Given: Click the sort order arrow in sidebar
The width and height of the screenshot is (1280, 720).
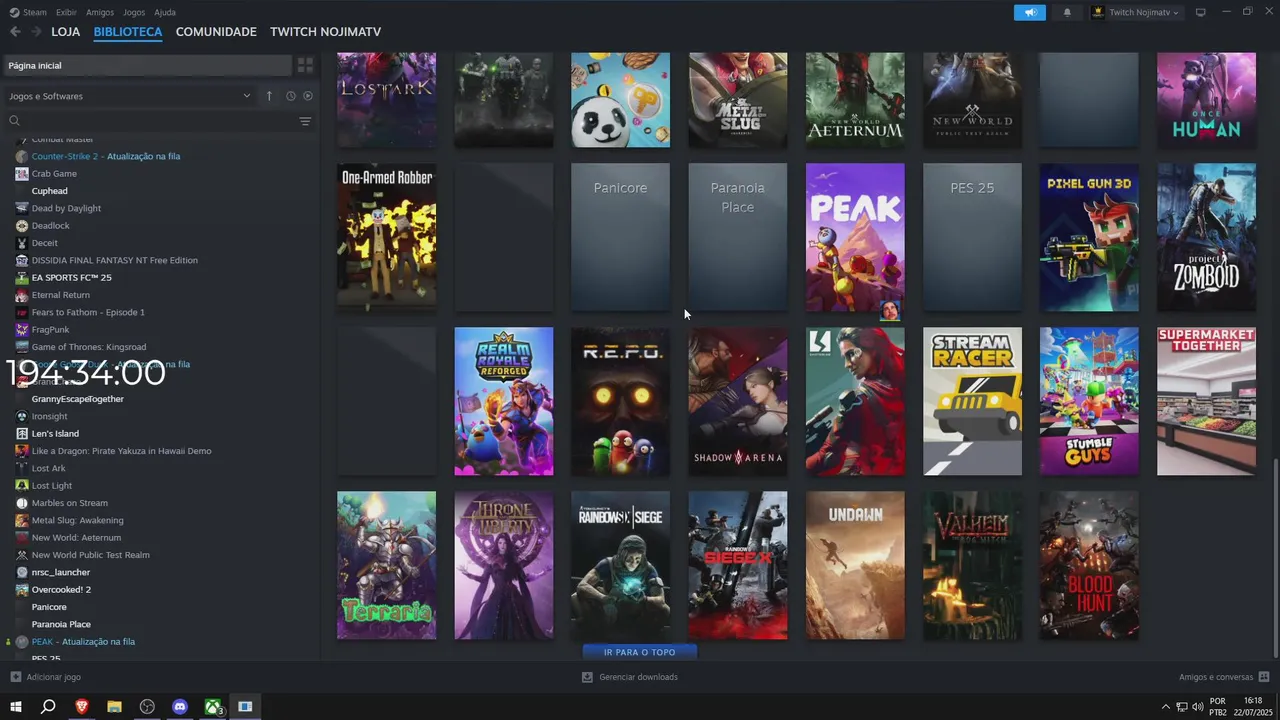Looking at the screenshot, I should (x=269, y=96).
